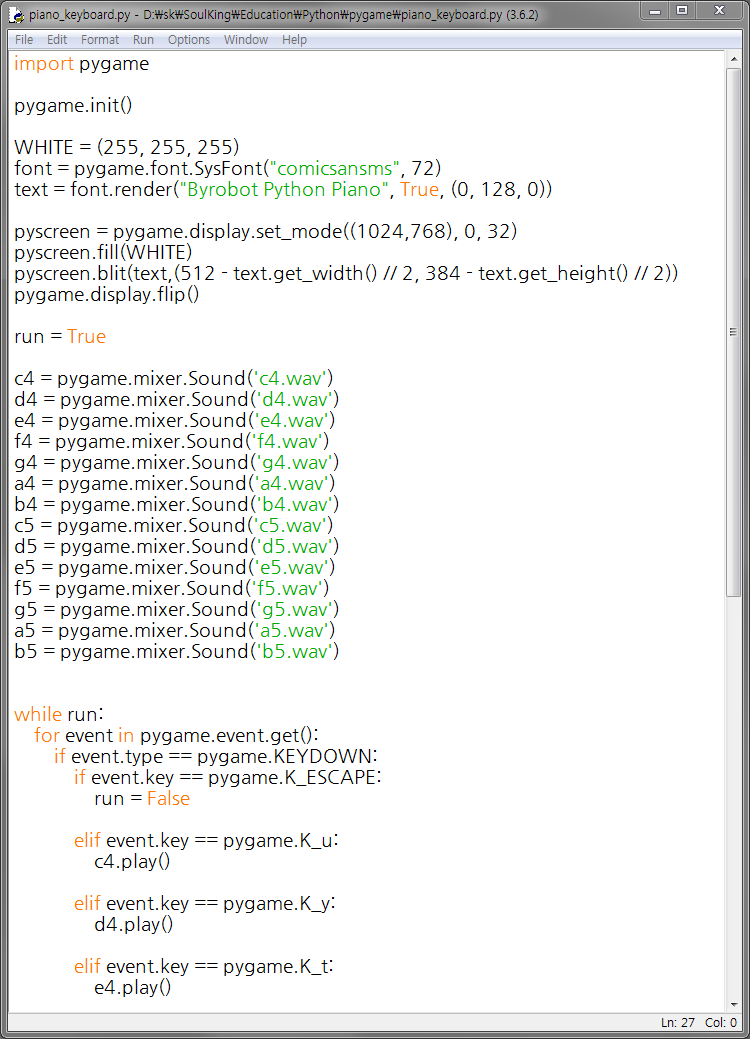Click the 'a4.wav' string
The height and width of the screenshot is (1039, 750).
click(x=292, y=484)
